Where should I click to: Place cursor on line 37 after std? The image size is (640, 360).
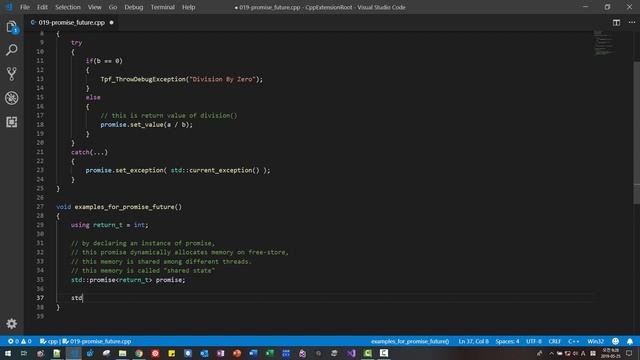coord(82,298)
